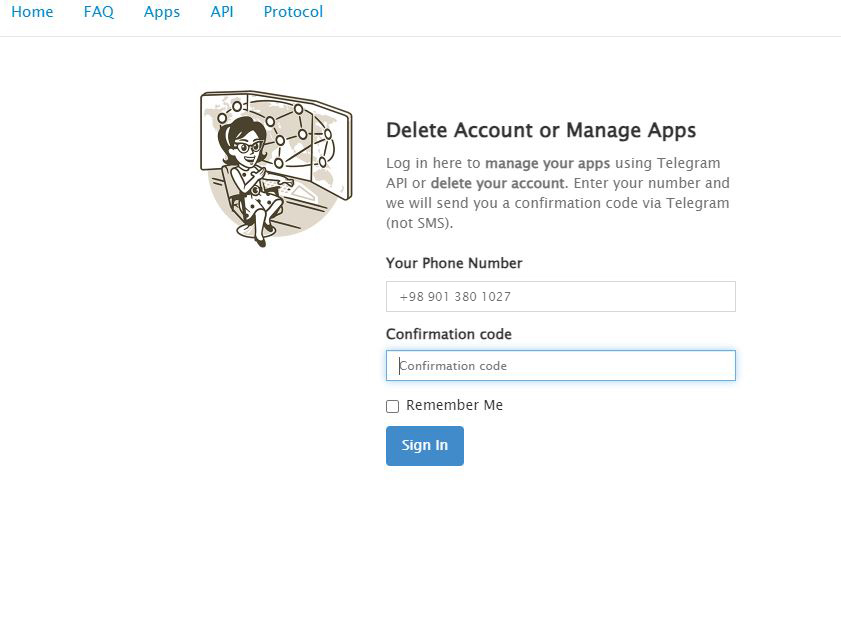Viewport: 841px width, 644px height.
Task: Open the Home navigation link
Action: click(x=32, y=12)
